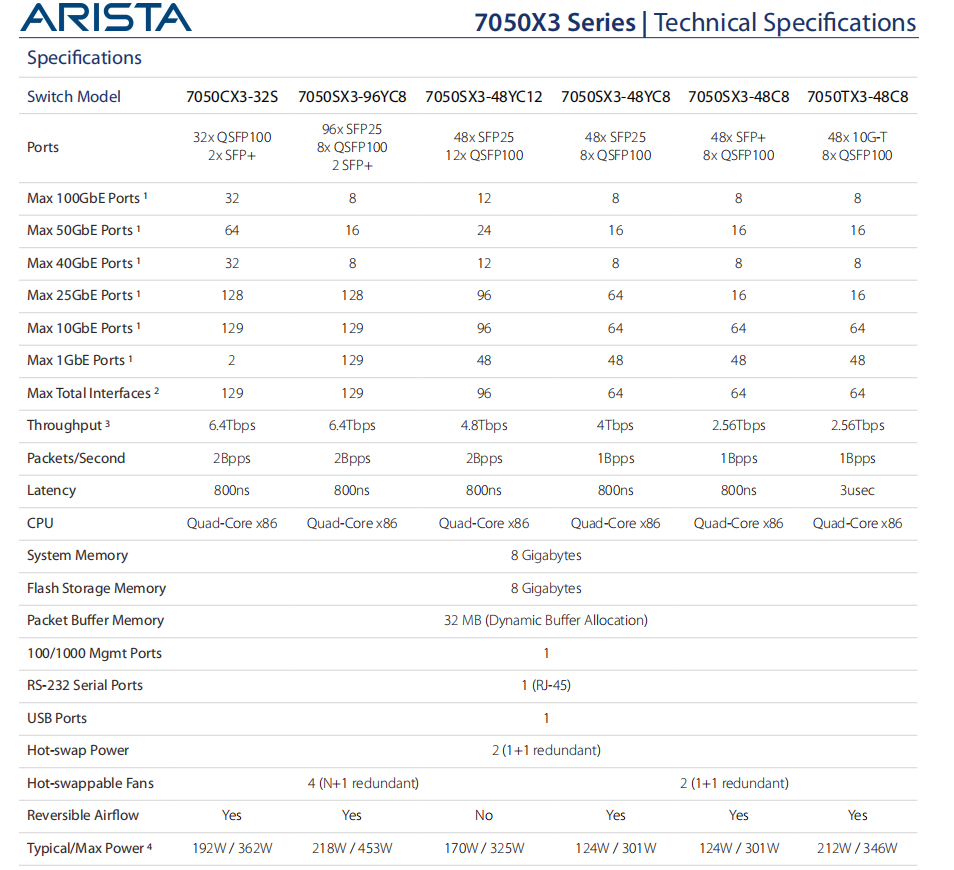Click the 'No' Reversible Airflow value
The image size is (954, 870).
pos(484,816)
